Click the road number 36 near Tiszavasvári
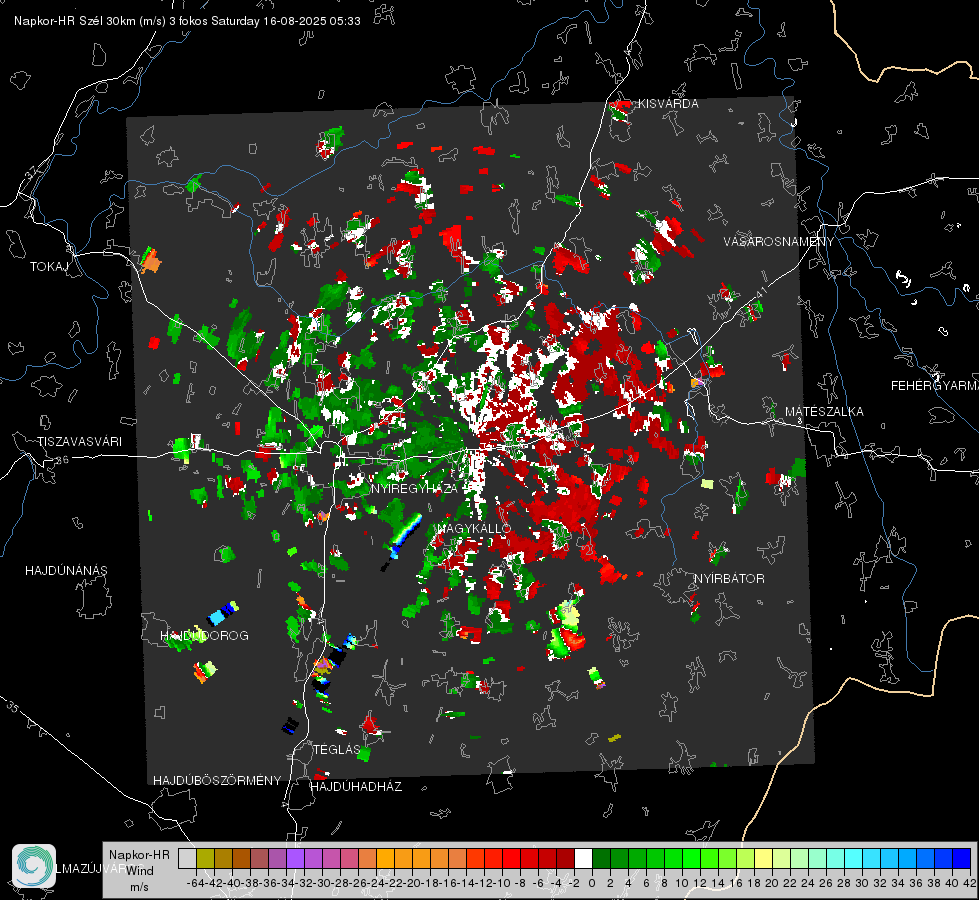The height and width of the screenshot is (900, 979). tap(62, 460)
